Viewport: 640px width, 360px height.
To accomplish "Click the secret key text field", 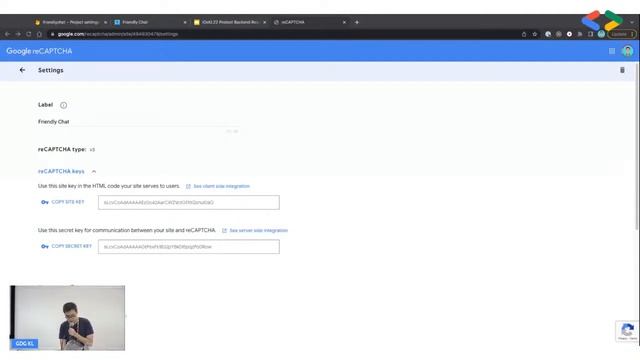I will tap(189, 247).
